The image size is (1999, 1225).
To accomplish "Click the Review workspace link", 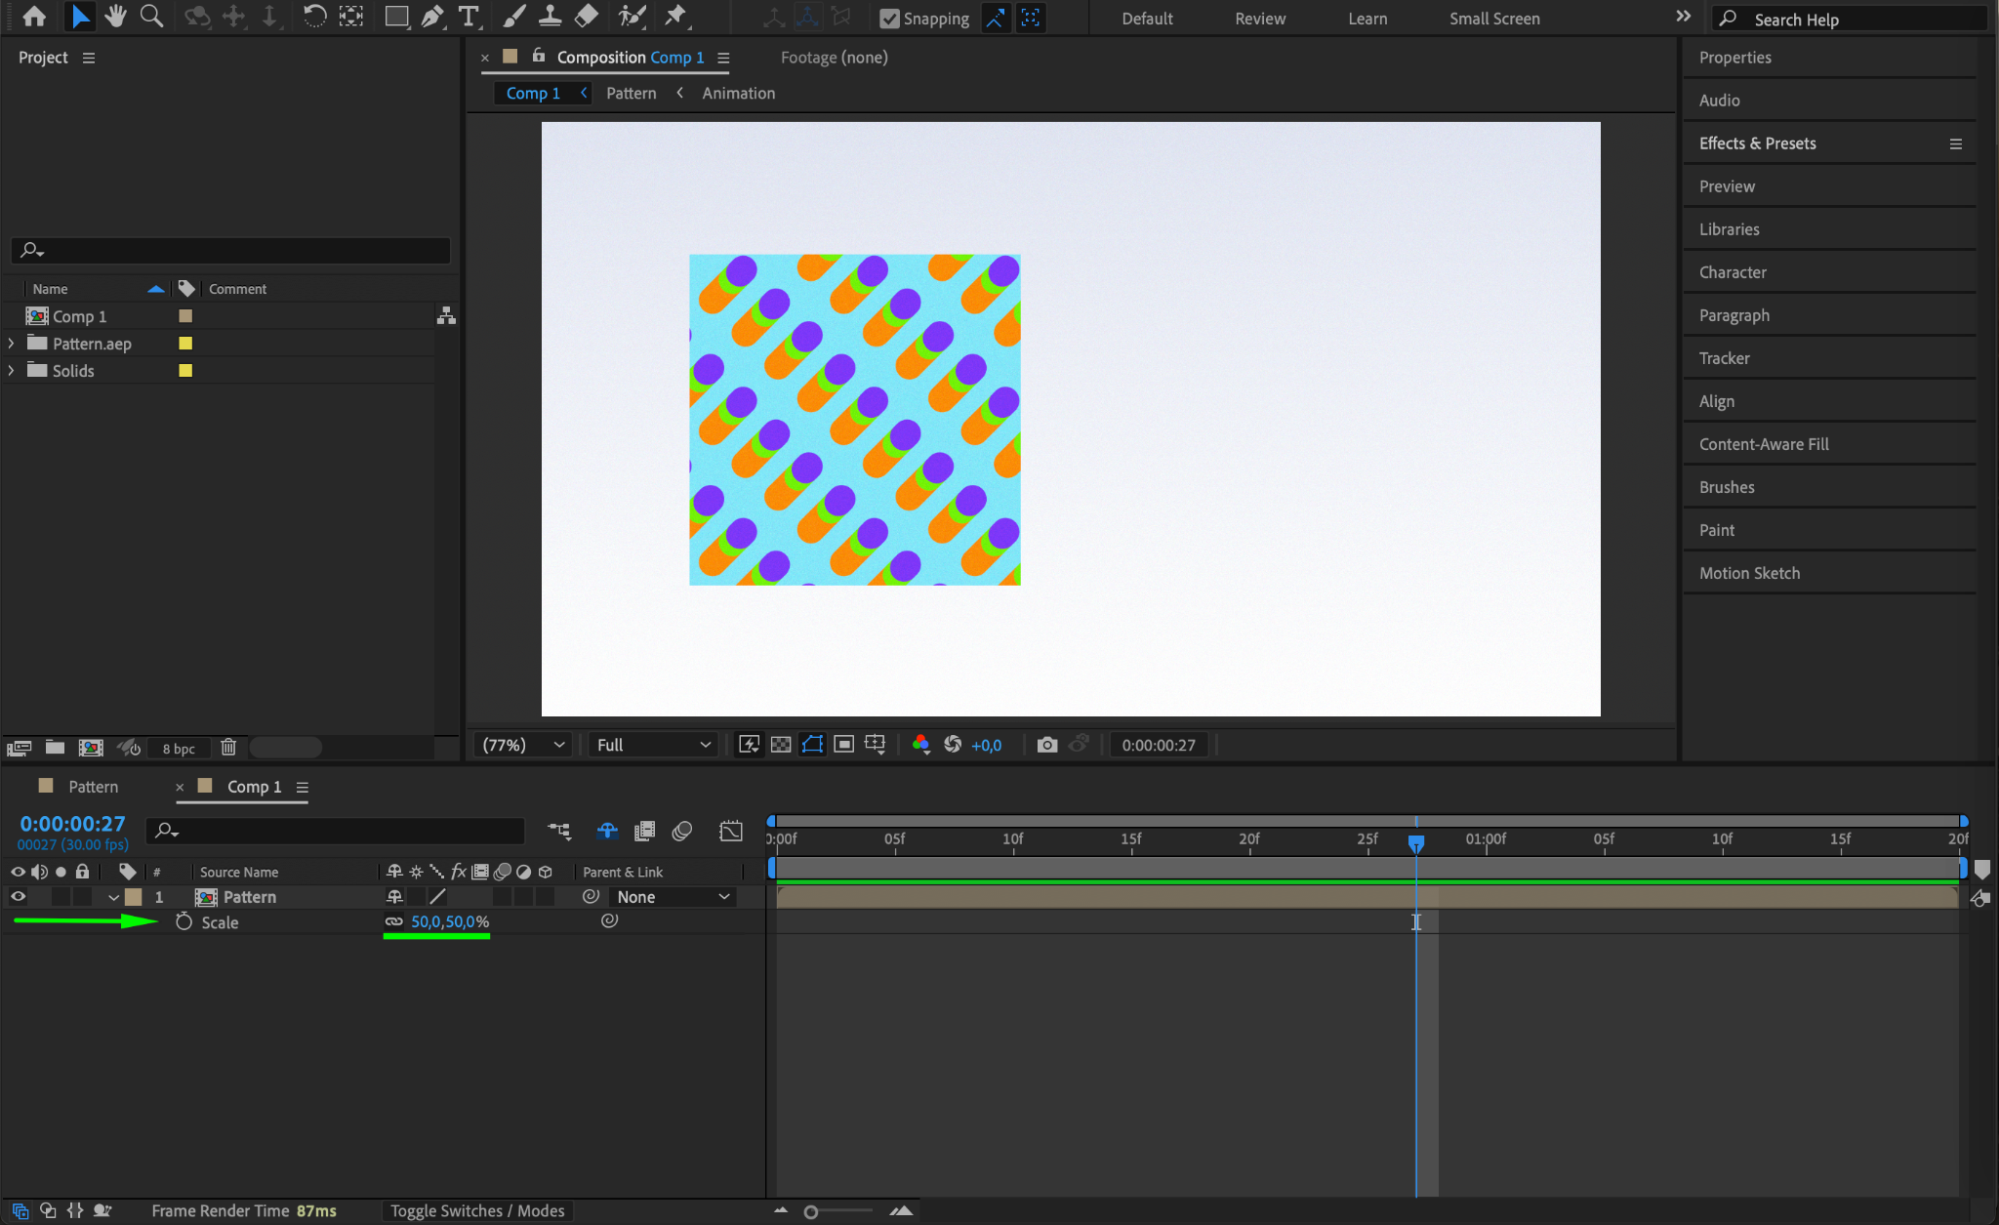I will [1259, 18].
